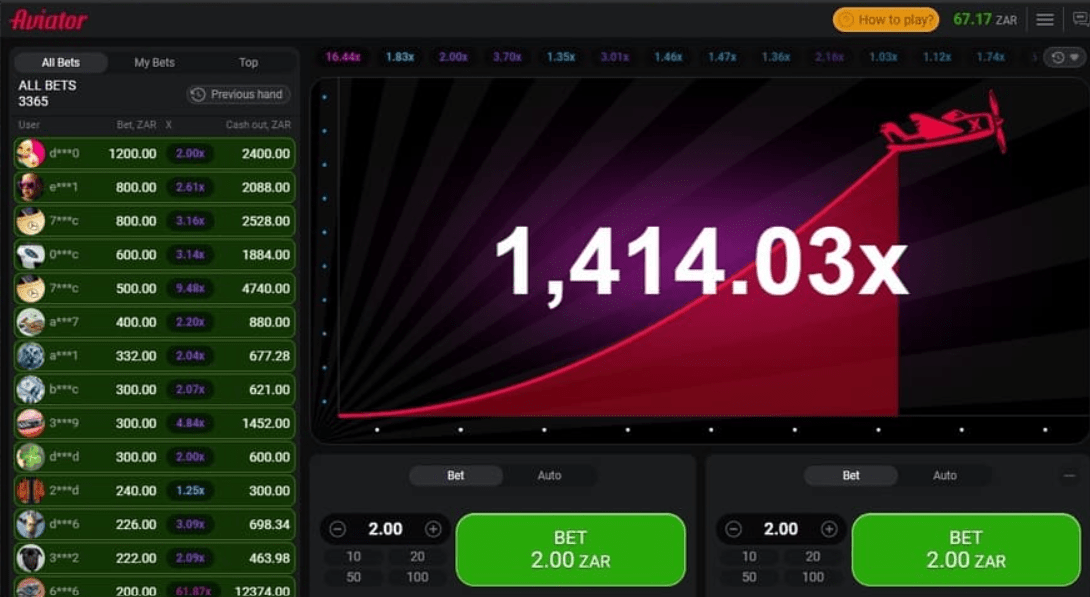The image size is (1090, 597).
Task: Switch right bet panel to Auto mode
Action: point(944,476)
